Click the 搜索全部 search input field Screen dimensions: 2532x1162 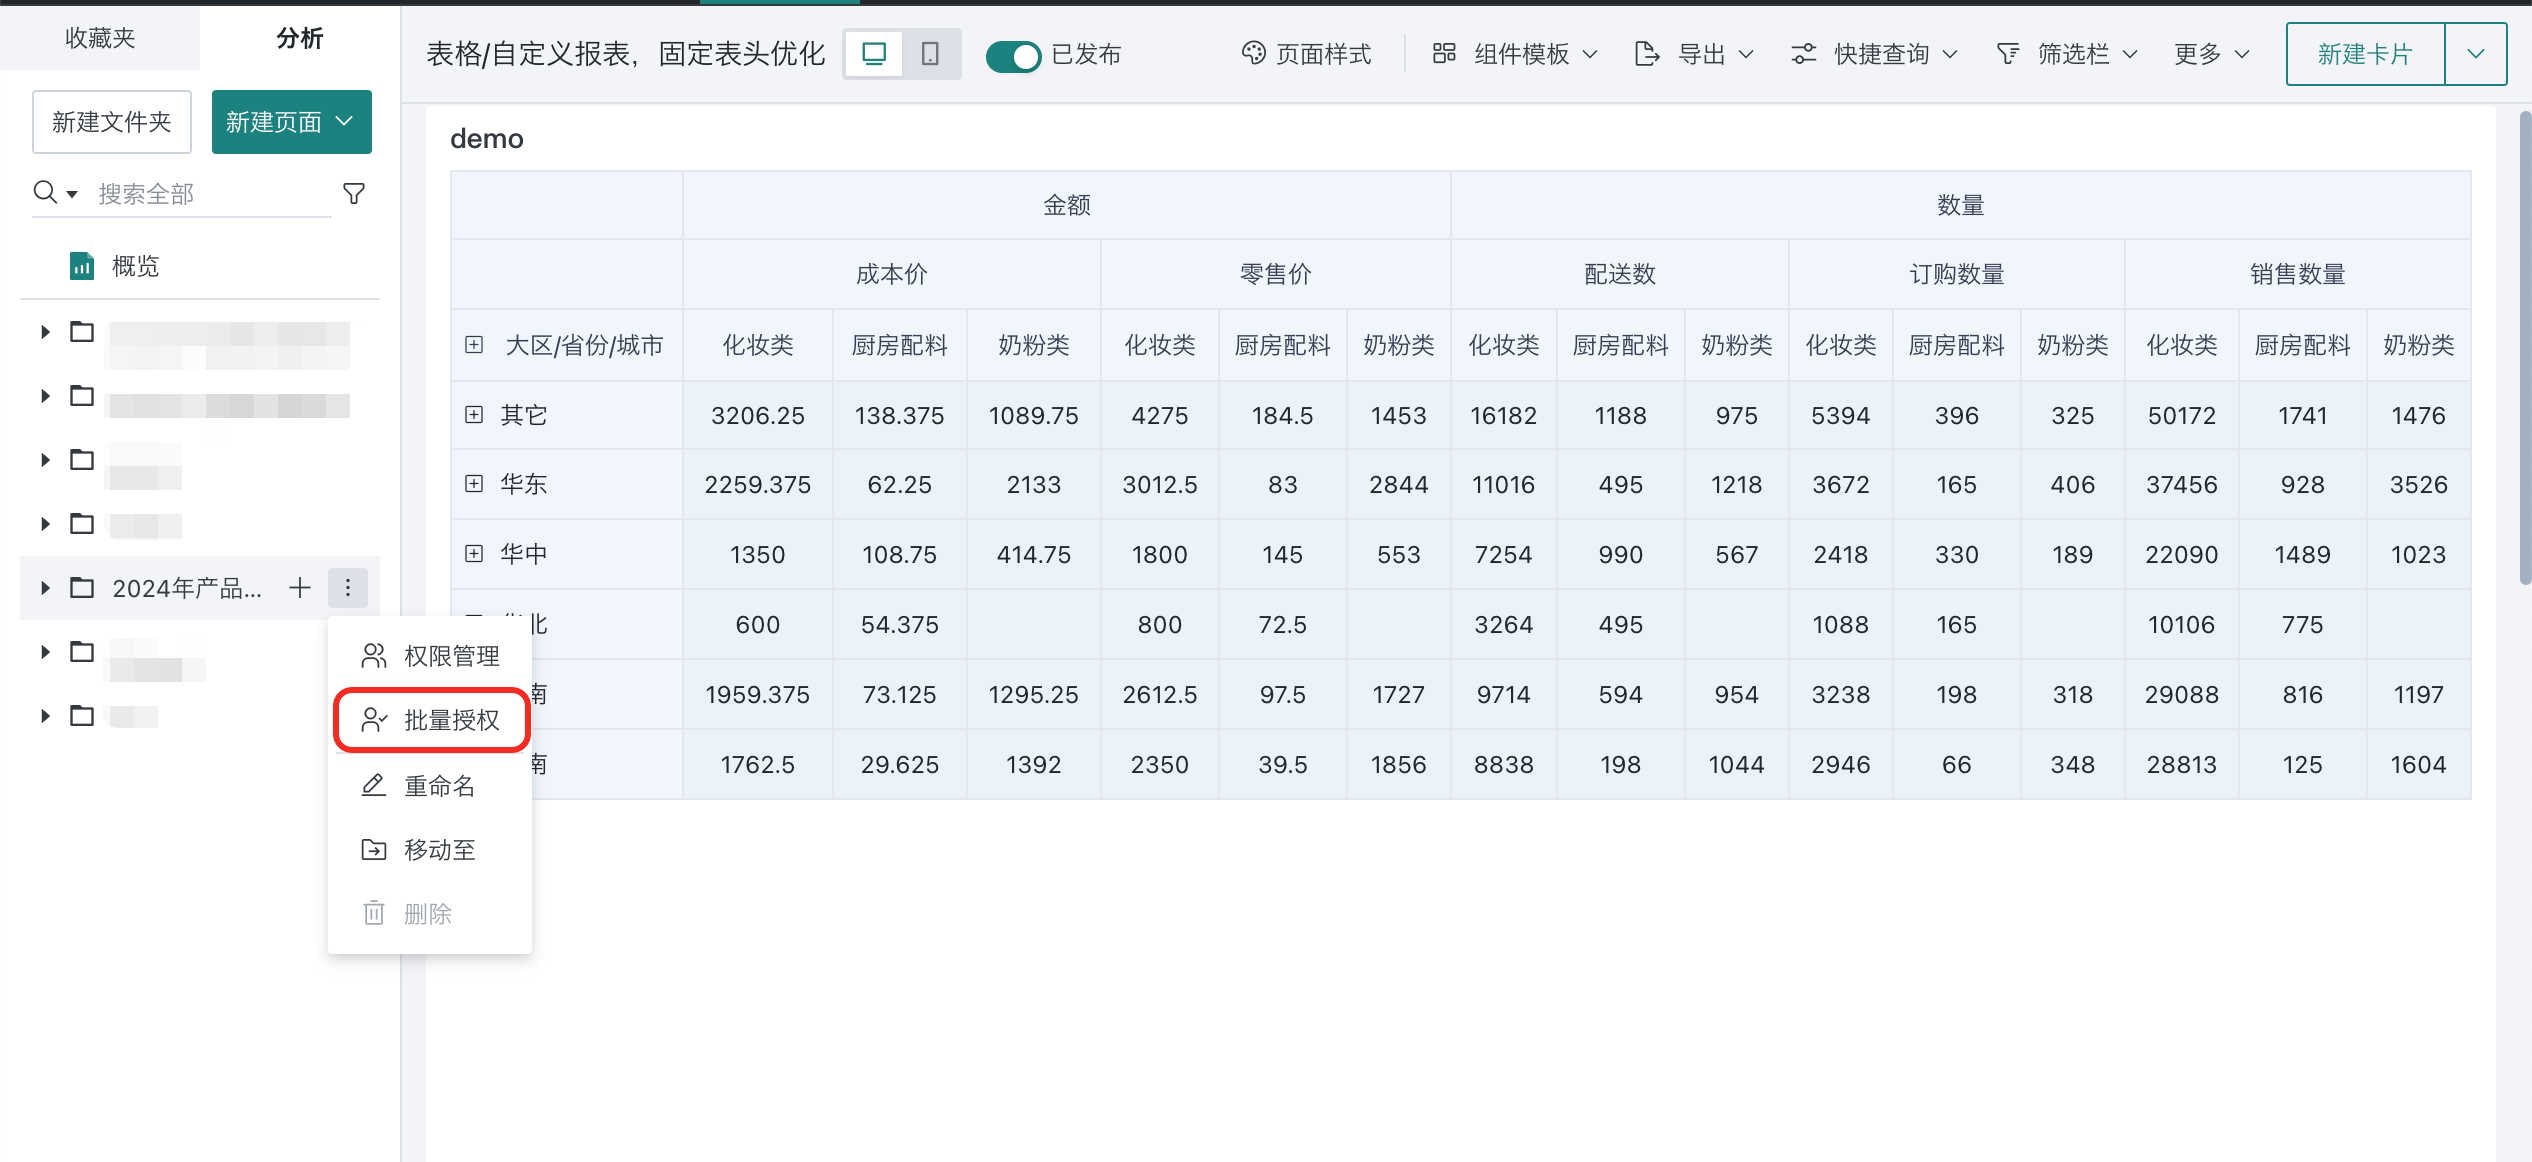(x=210, y=193)
